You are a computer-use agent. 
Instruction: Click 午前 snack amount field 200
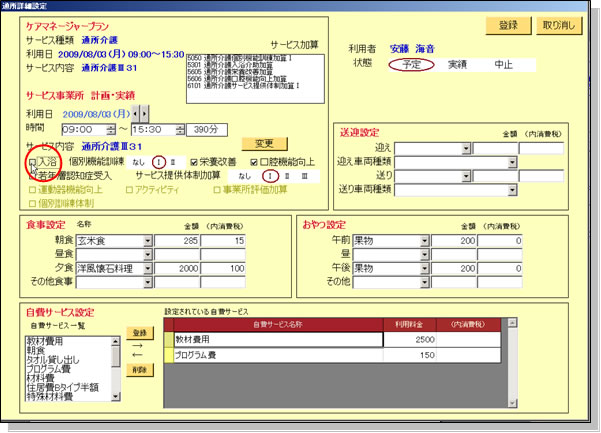click(x=454, y=241)
